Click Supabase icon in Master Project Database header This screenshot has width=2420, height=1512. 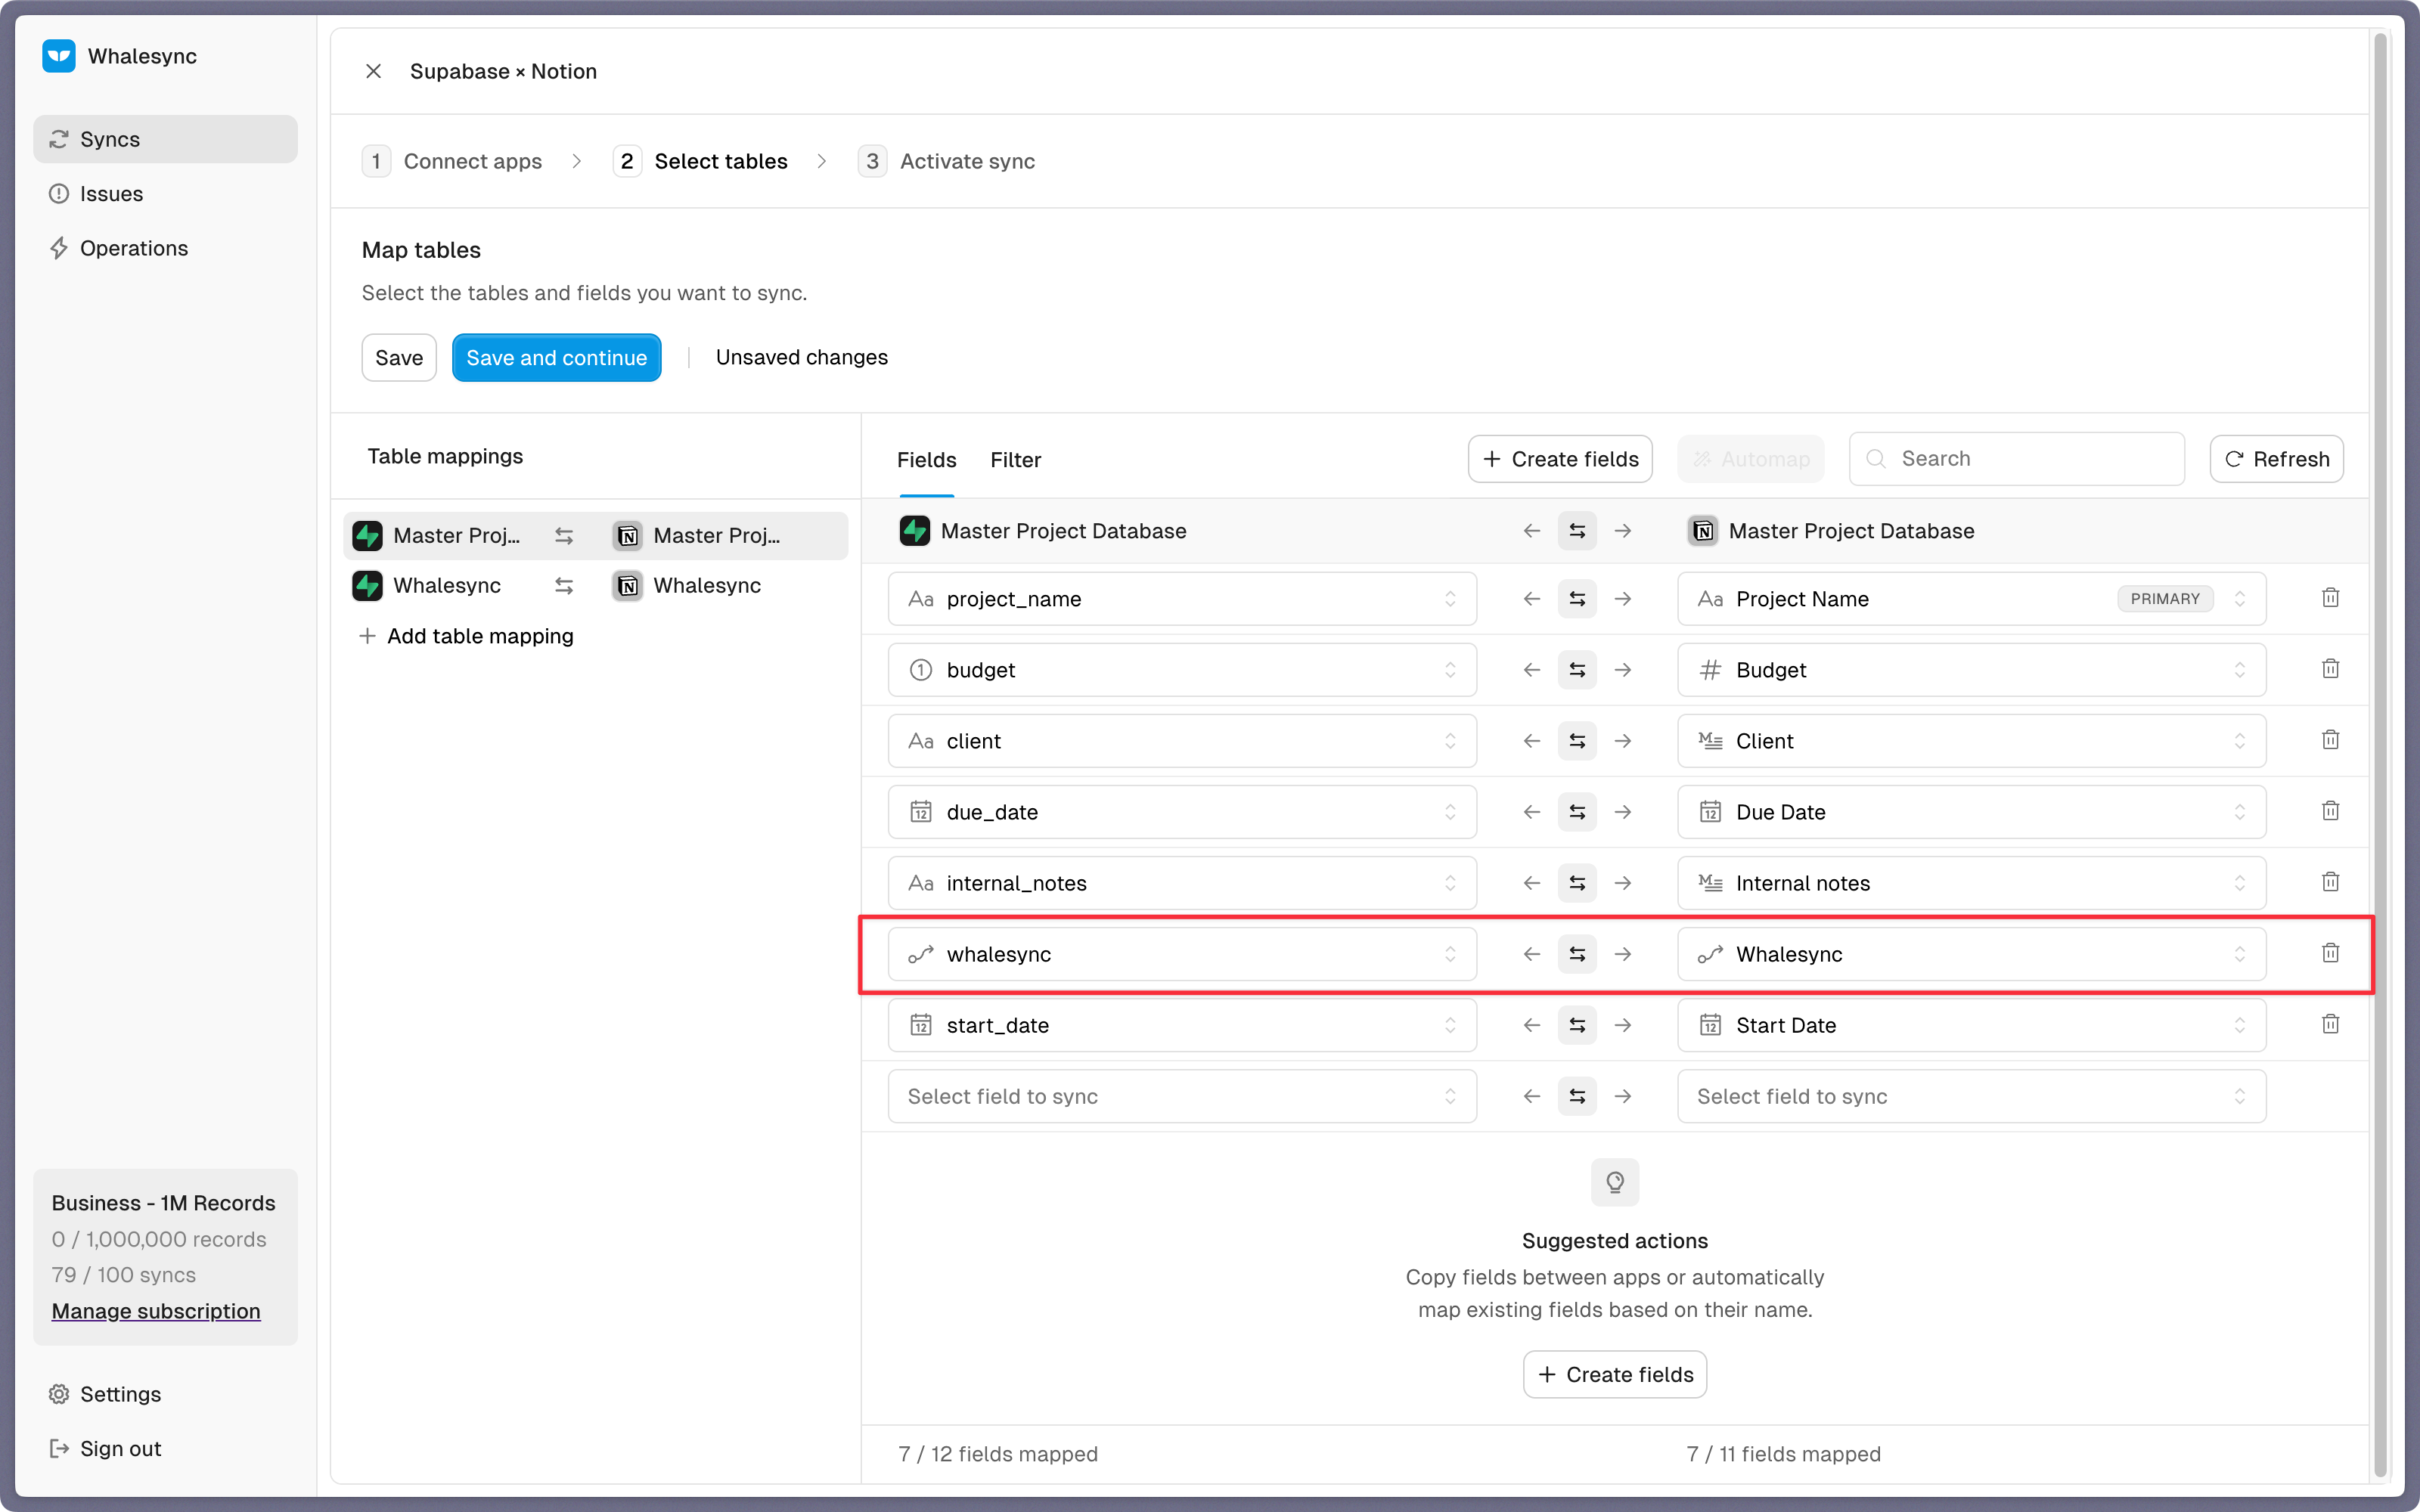pos(914,531)
